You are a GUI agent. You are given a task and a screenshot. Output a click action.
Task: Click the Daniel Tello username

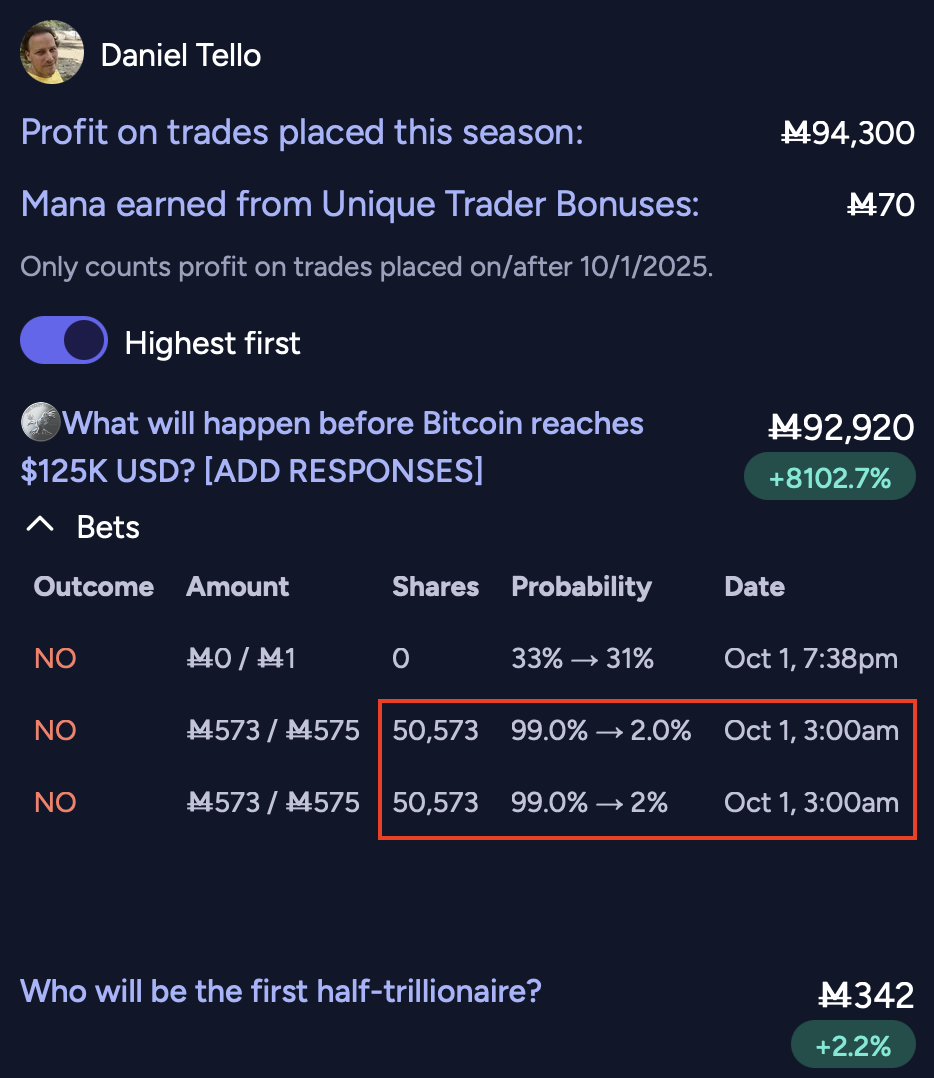[x=181, y=55]
